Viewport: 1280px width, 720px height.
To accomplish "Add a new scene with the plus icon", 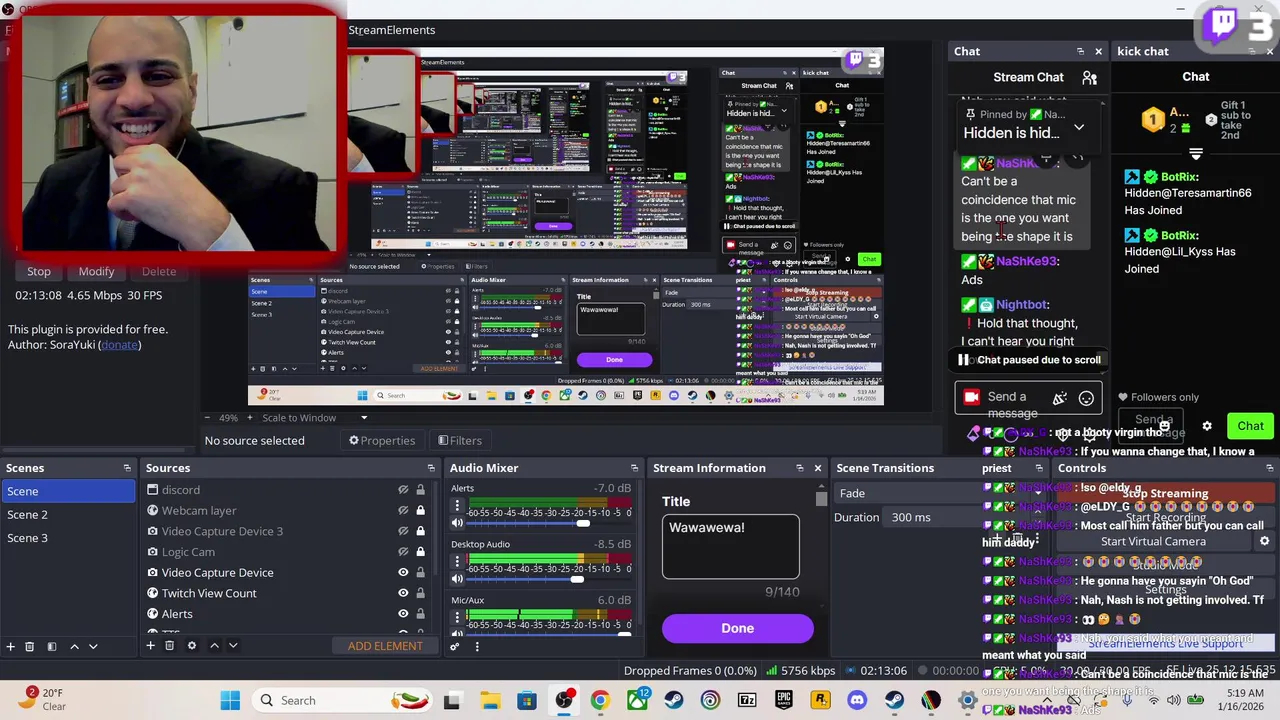I will pyautogui.click(x=10, y=646).
